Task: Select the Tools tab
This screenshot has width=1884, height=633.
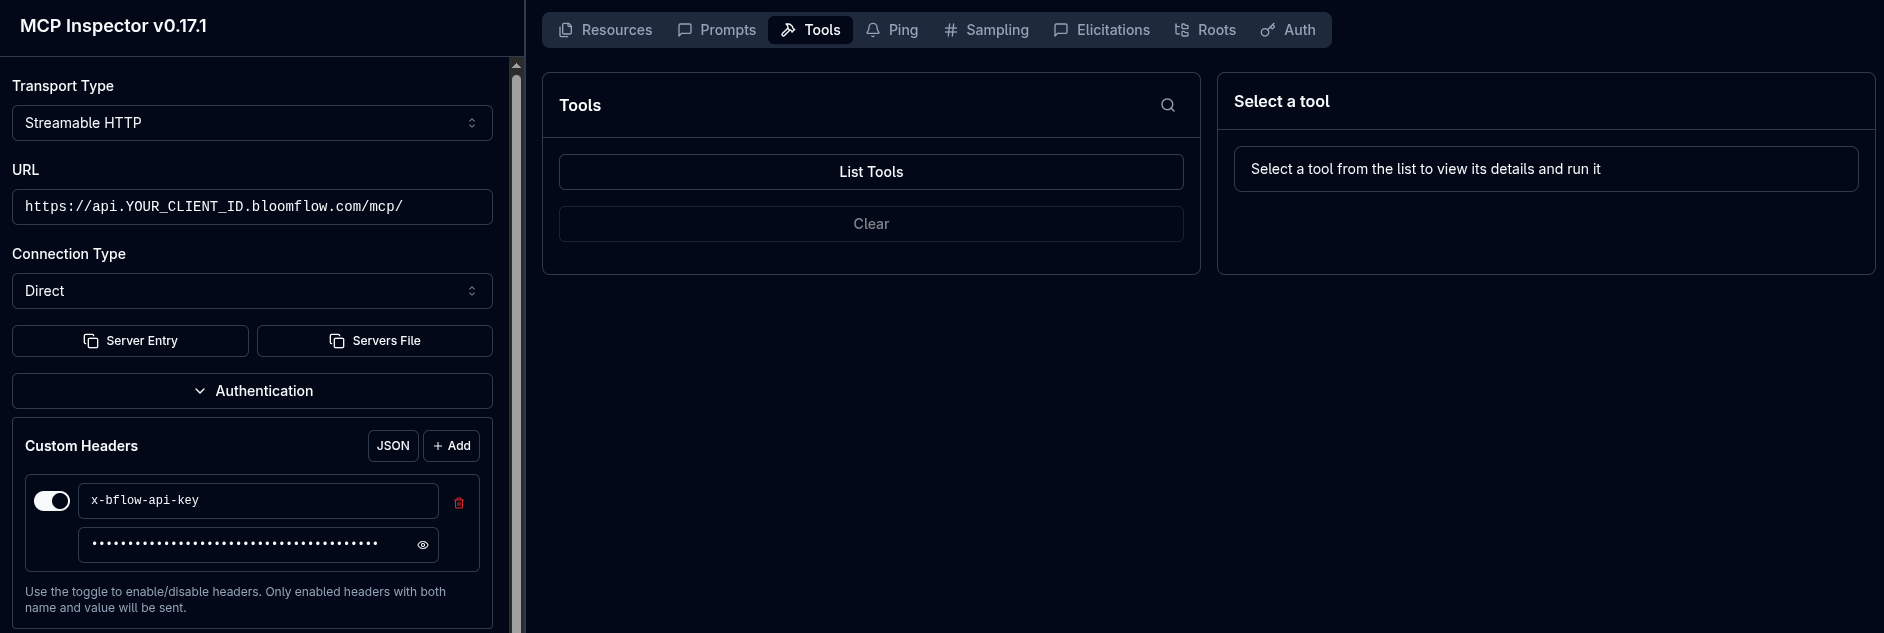Action: [811, 30]
